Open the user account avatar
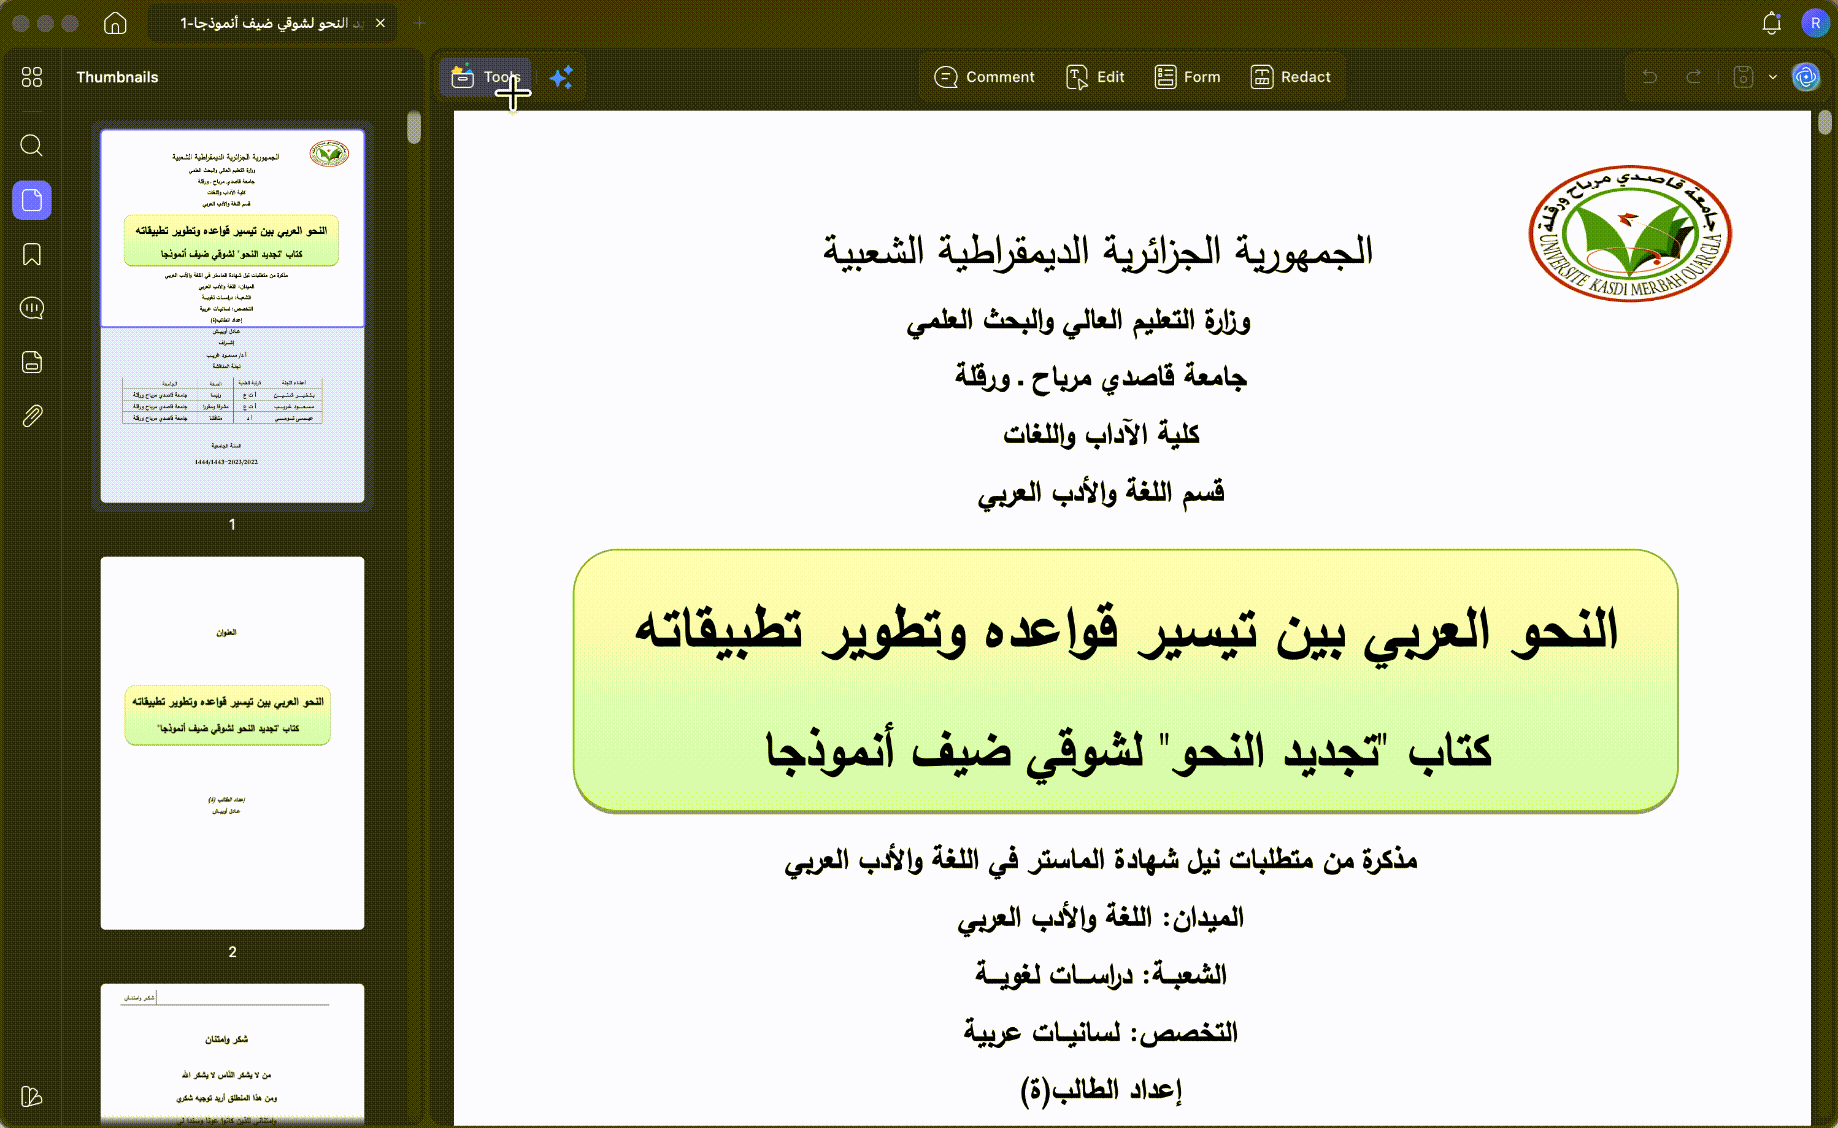Image resolution: width=1838 pixels, height=1128 pixels. (x=1815, y=23)
